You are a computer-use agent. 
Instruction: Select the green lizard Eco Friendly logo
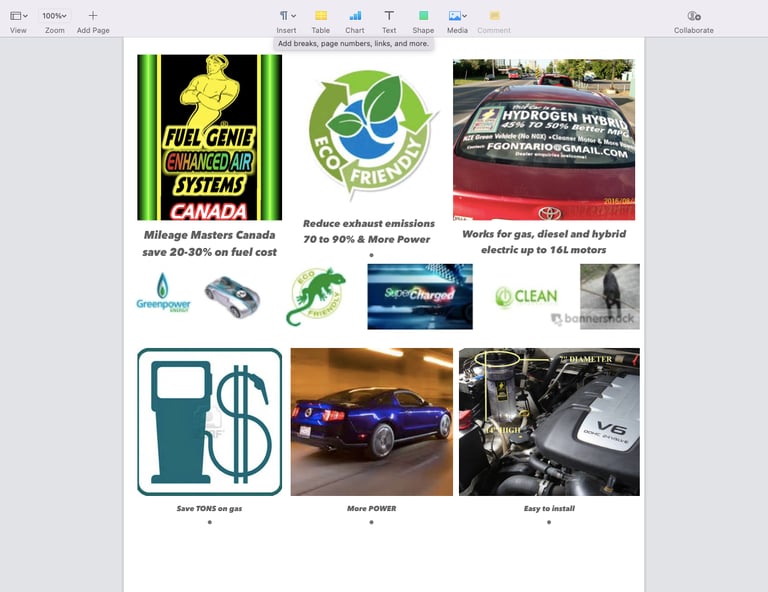coord(316,296)
